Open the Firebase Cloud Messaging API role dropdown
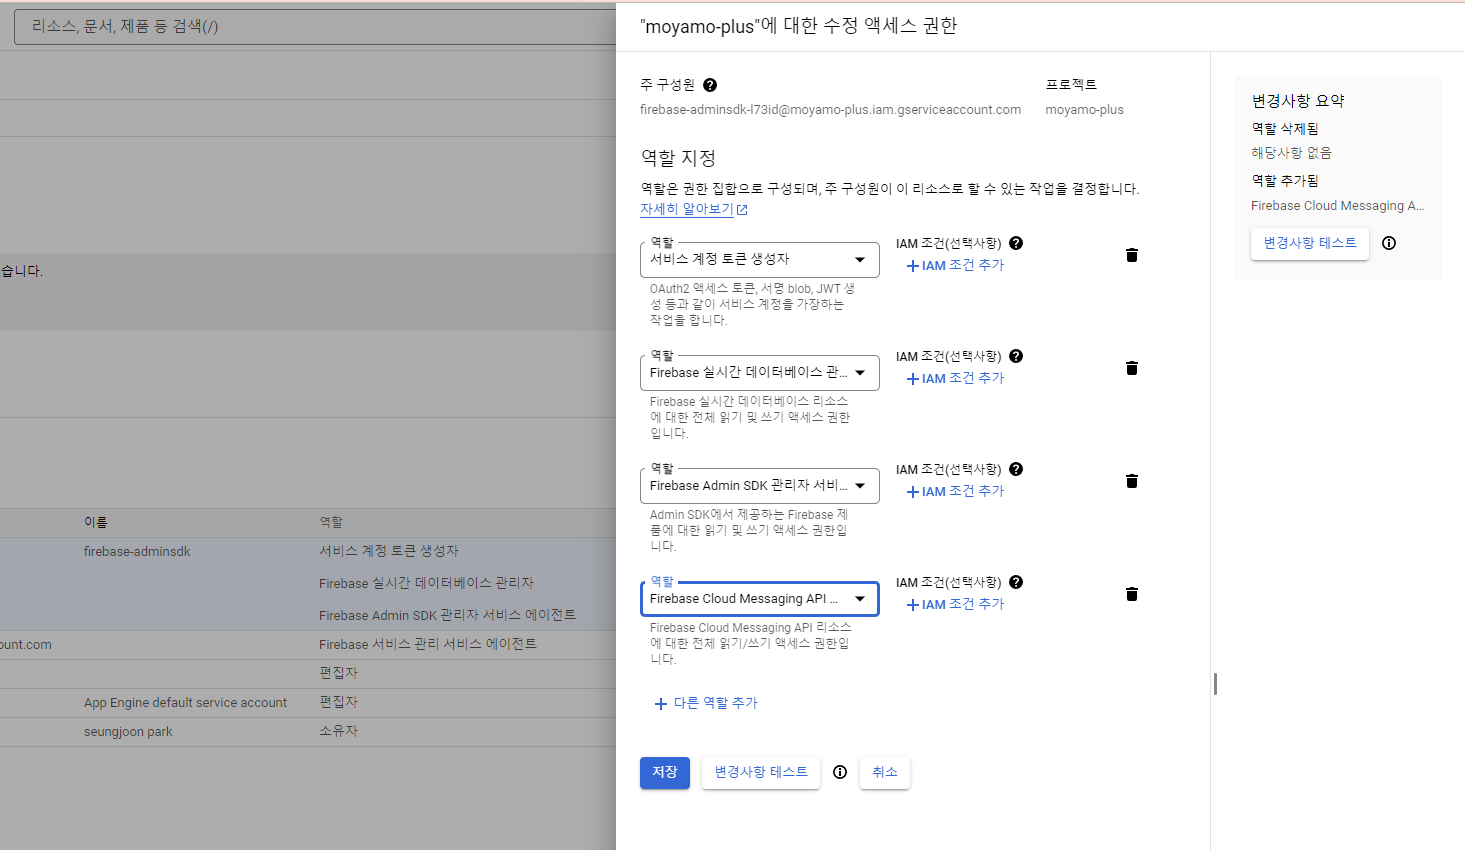 coord(760,599)
